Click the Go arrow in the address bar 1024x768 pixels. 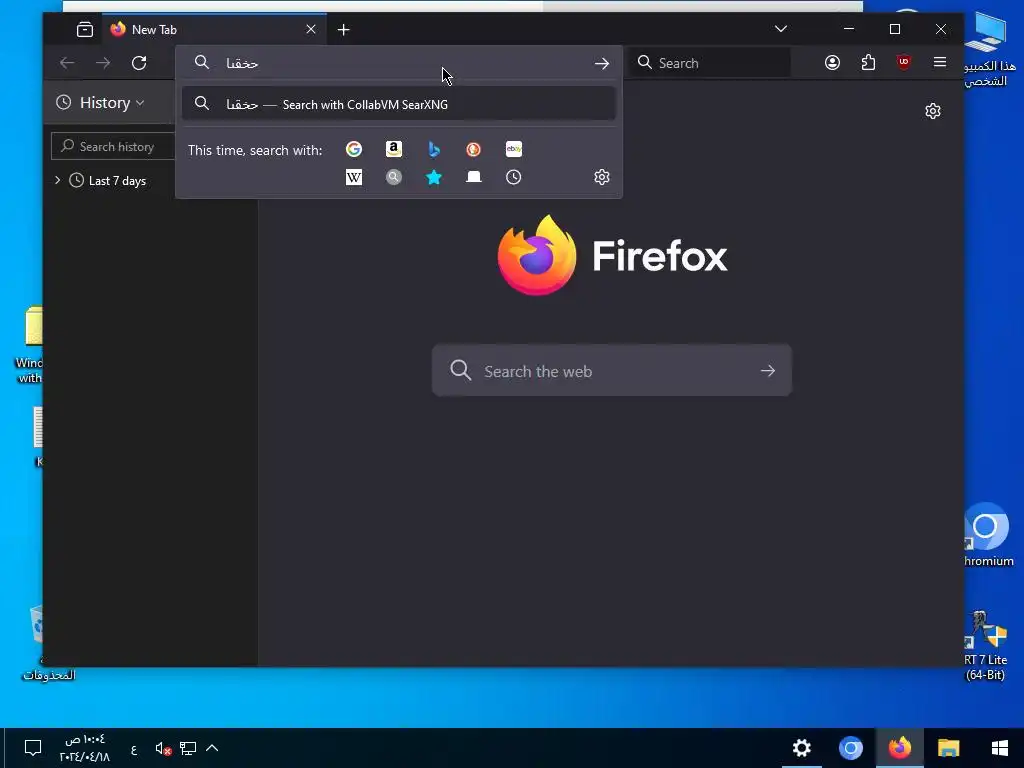[601, 63]
